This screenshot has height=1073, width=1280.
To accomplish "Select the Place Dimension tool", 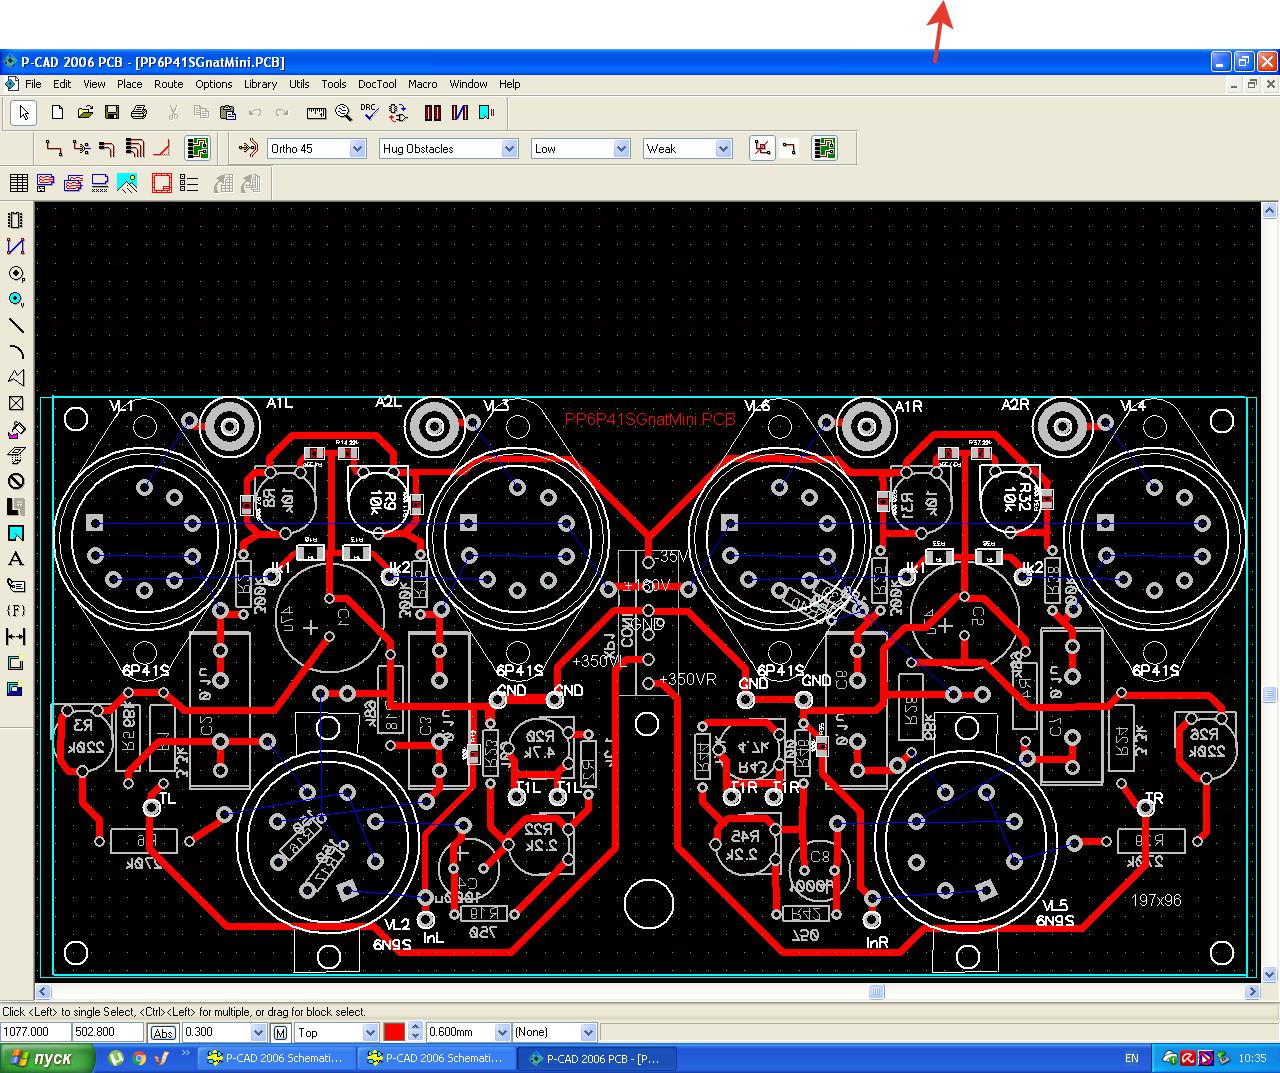I will (x=15, y=637).
